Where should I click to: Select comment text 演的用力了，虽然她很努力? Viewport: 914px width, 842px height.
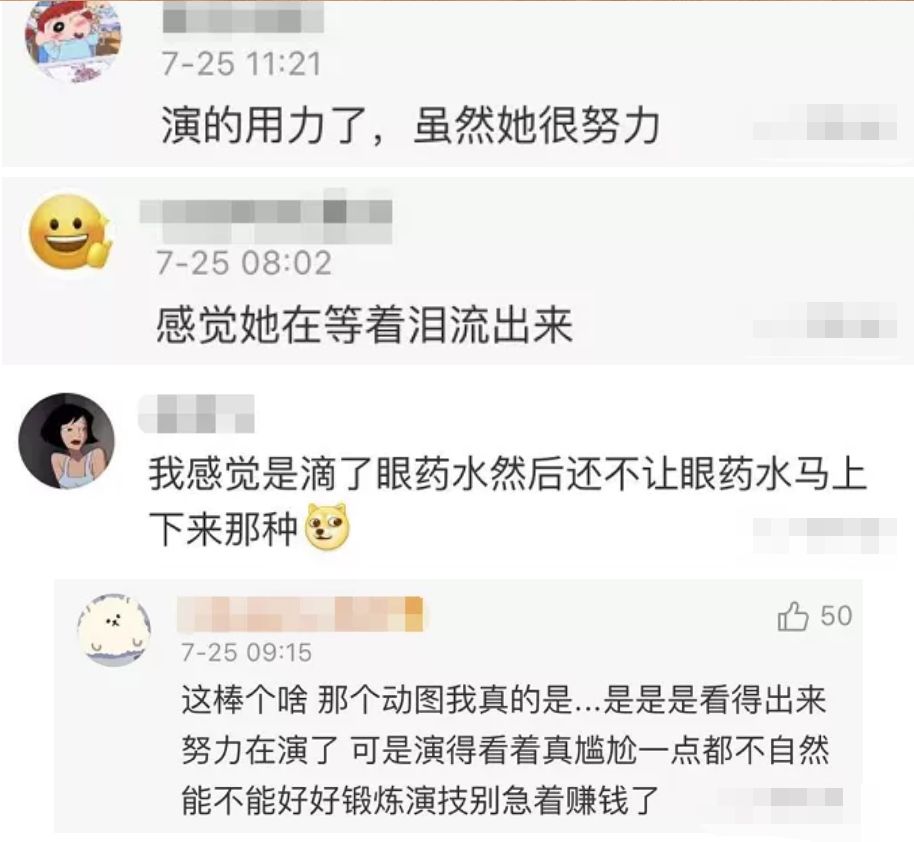[x=410, y=125]
